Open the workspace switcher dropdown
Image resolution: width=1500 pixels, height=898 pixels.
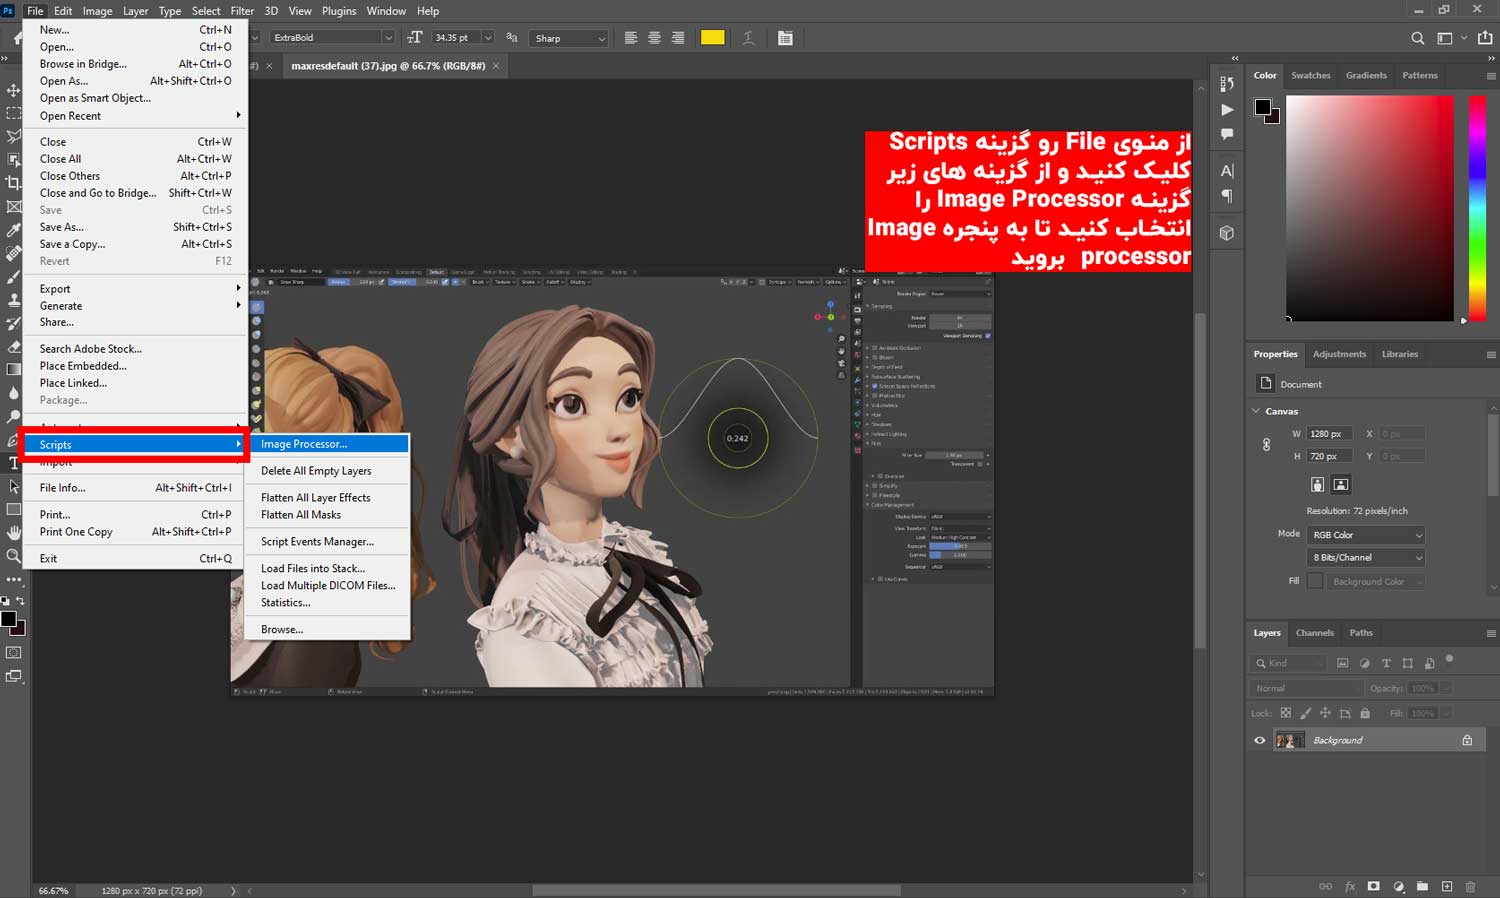(1450, 38)
